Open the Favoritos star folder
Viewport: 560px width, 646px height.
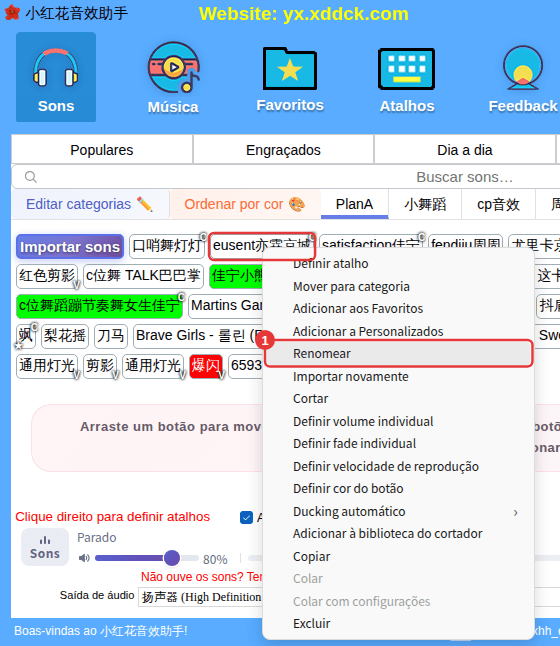coord(290,80)
